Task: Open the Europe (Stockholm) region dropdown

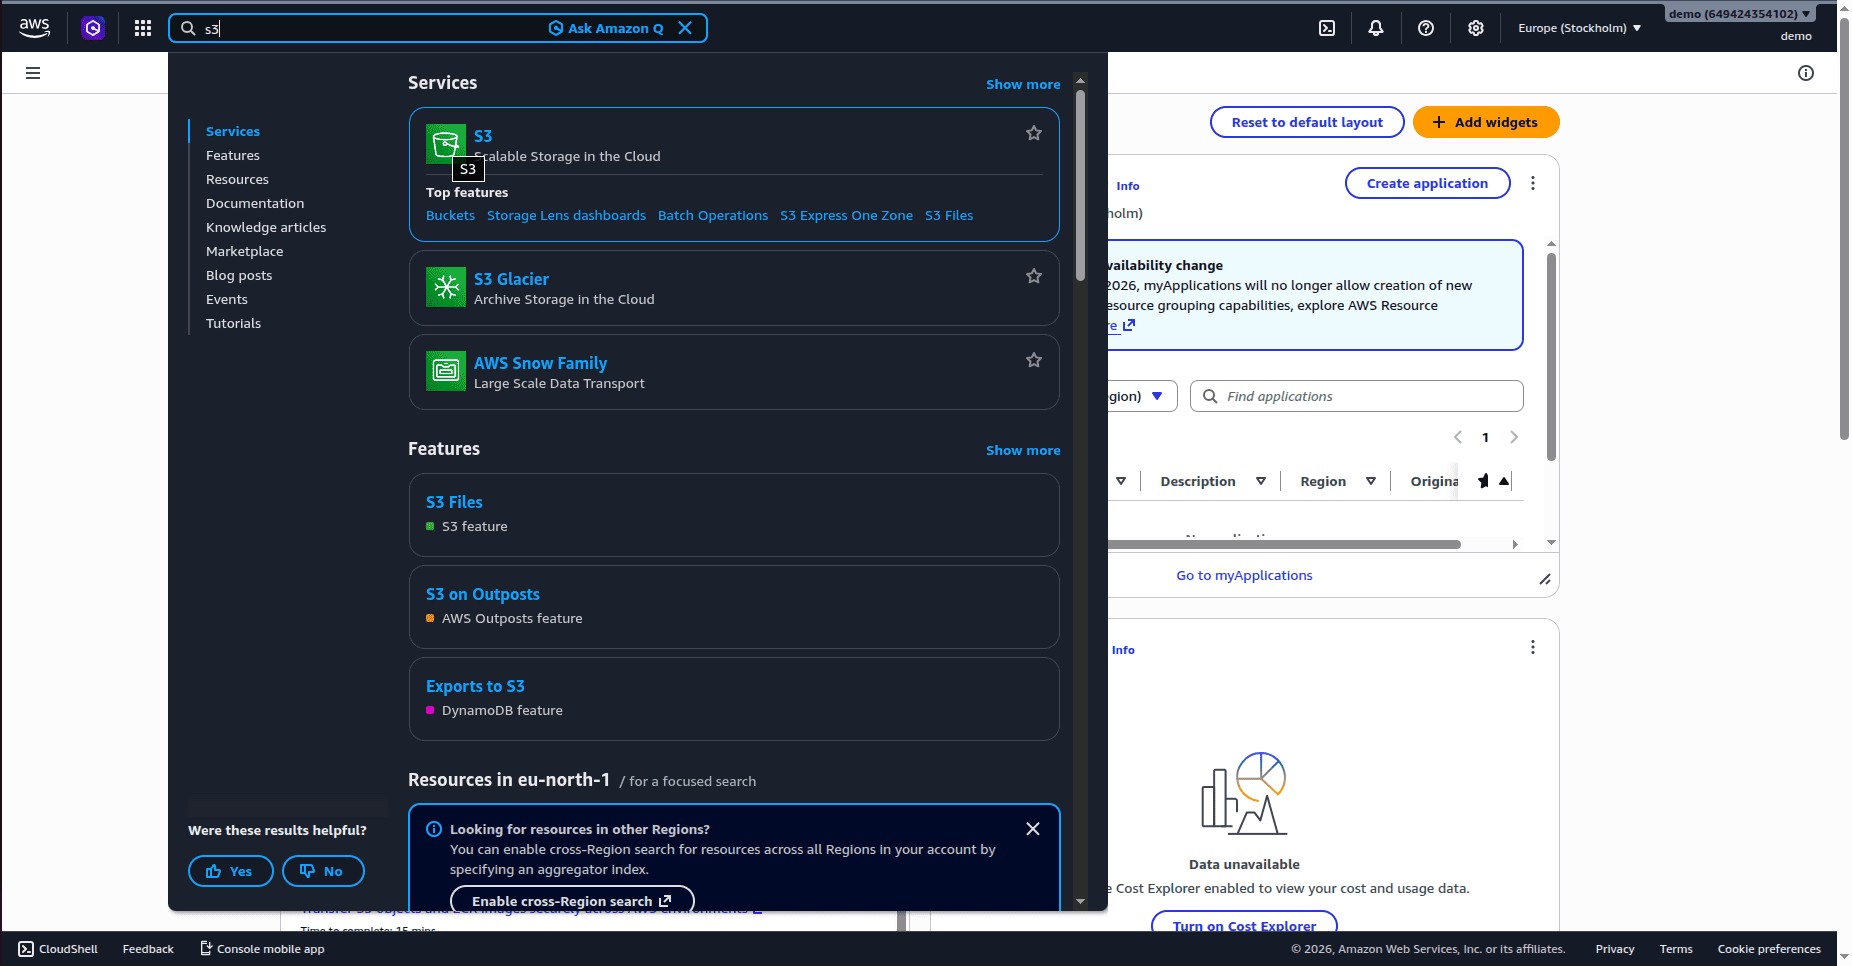Action: click(1579, 28)
